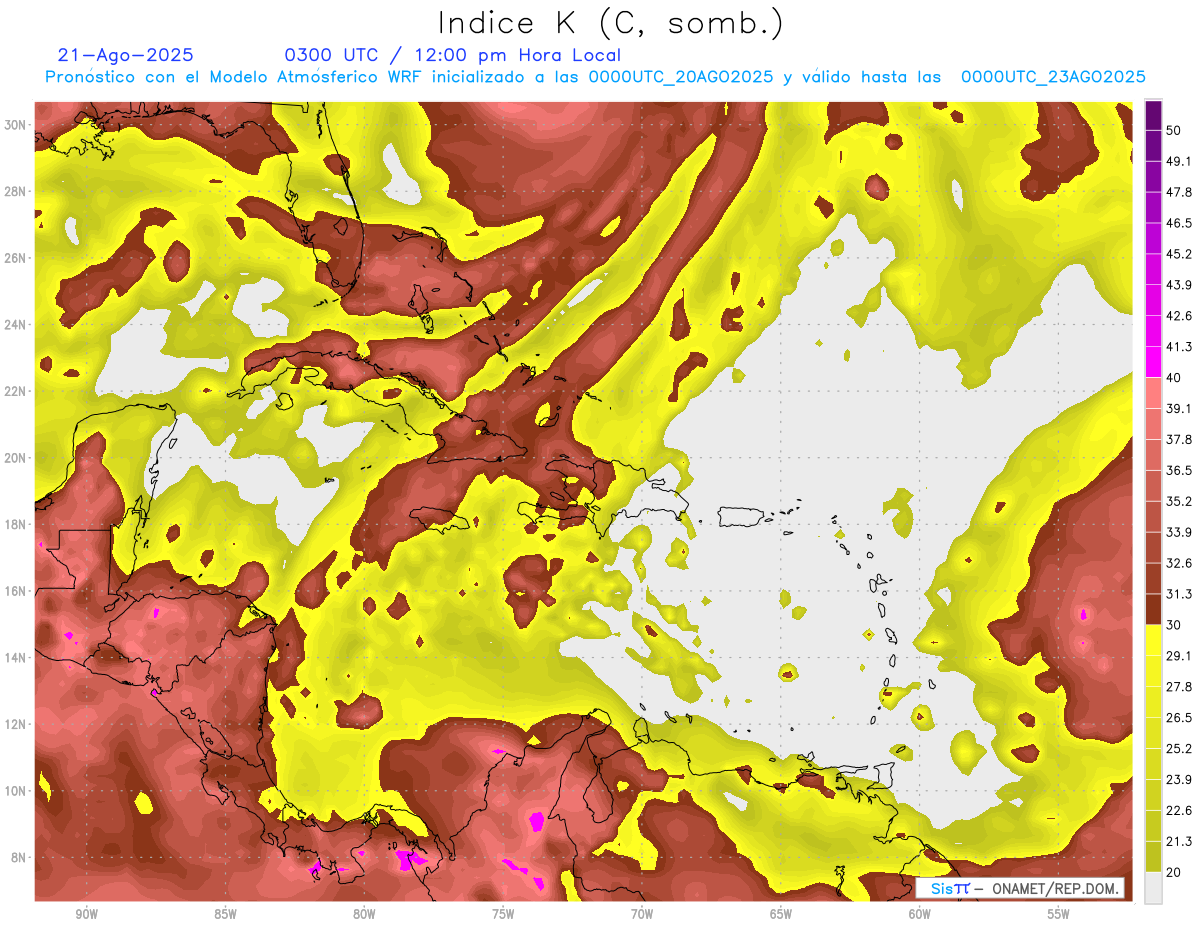Click the colorbar label '23.9'
Image resolution: width=1200 pixels, height=927 pixels.
click(1179, 780)
